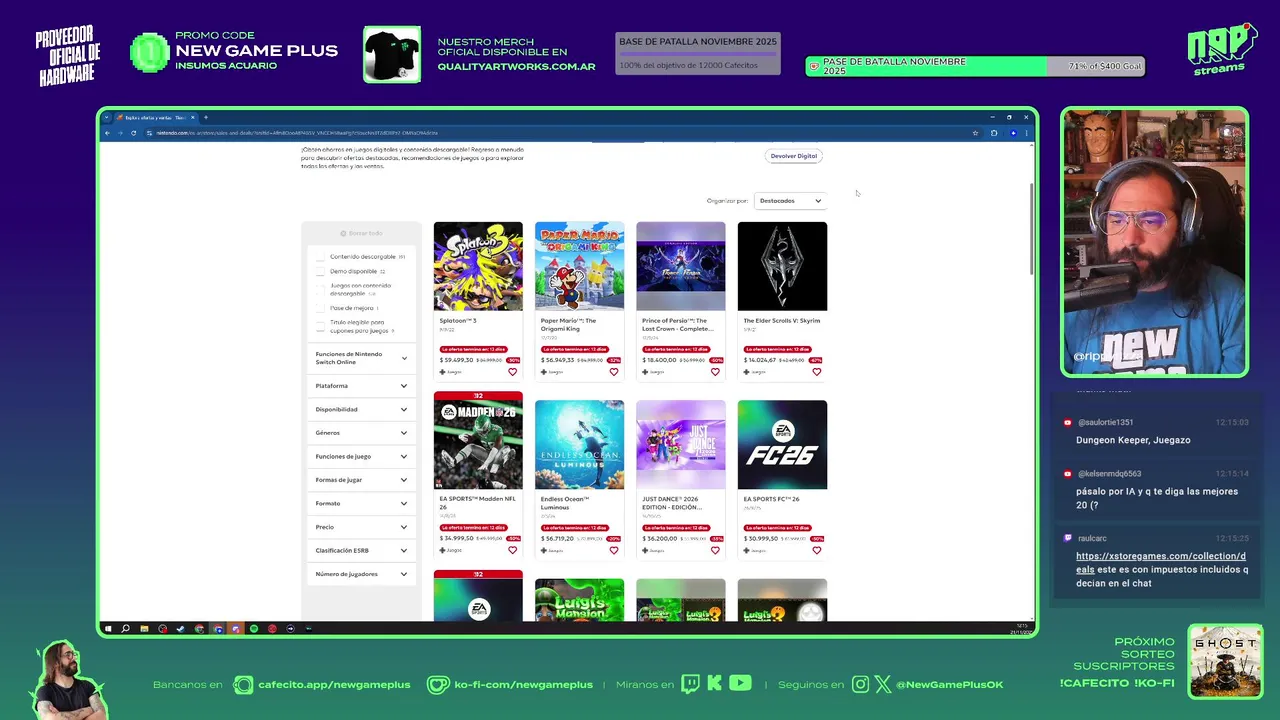The image size is (1280, 720).
Task: Reload the Nintendo page
Action: [134, 133]
